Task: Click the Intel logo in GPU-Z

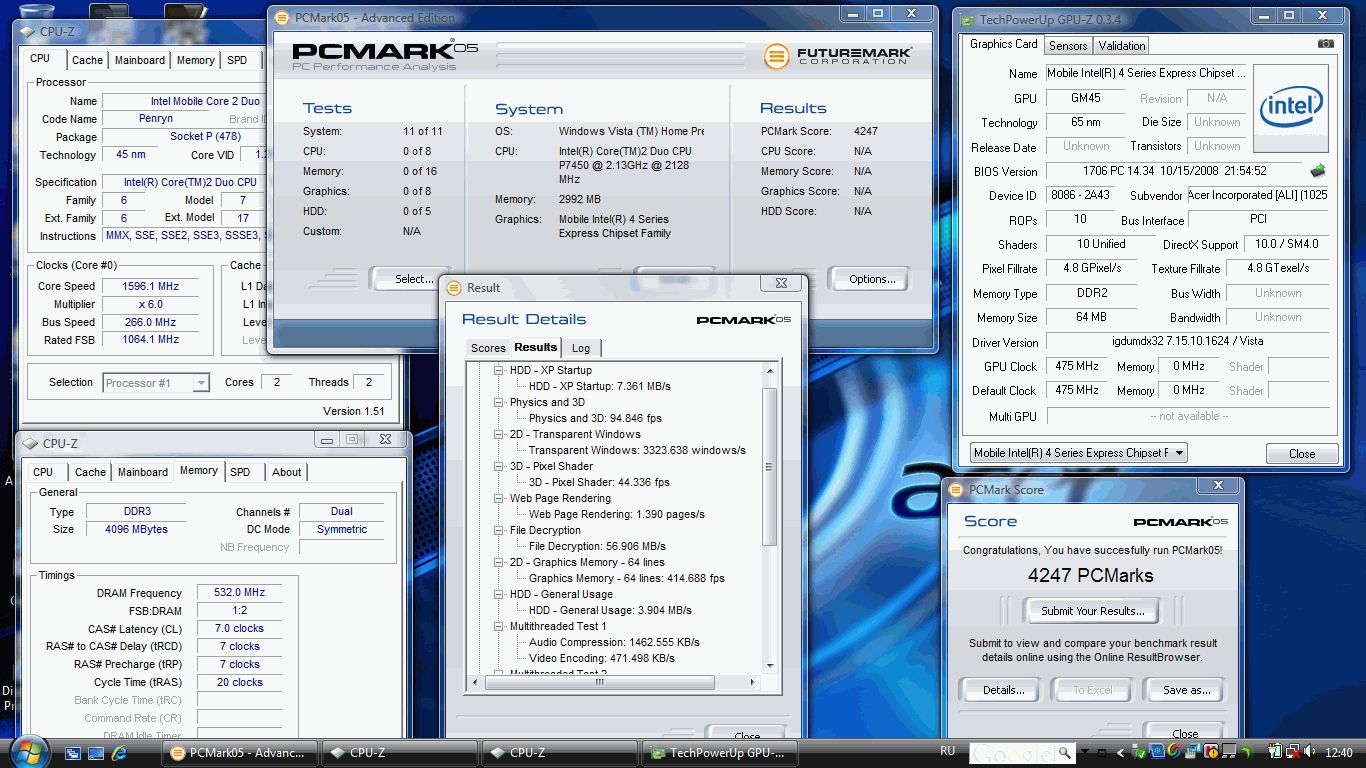Action: (1291, 108)
